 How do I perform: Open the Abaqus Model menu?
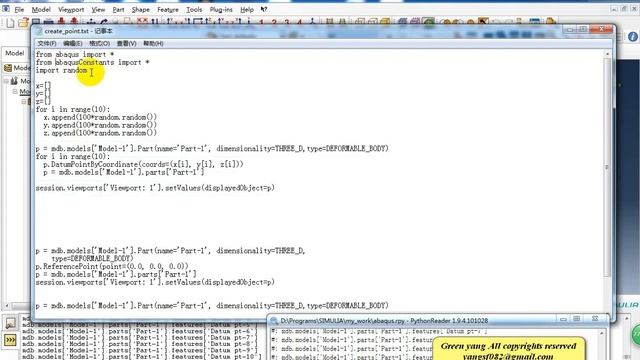[x=41, y=9]
